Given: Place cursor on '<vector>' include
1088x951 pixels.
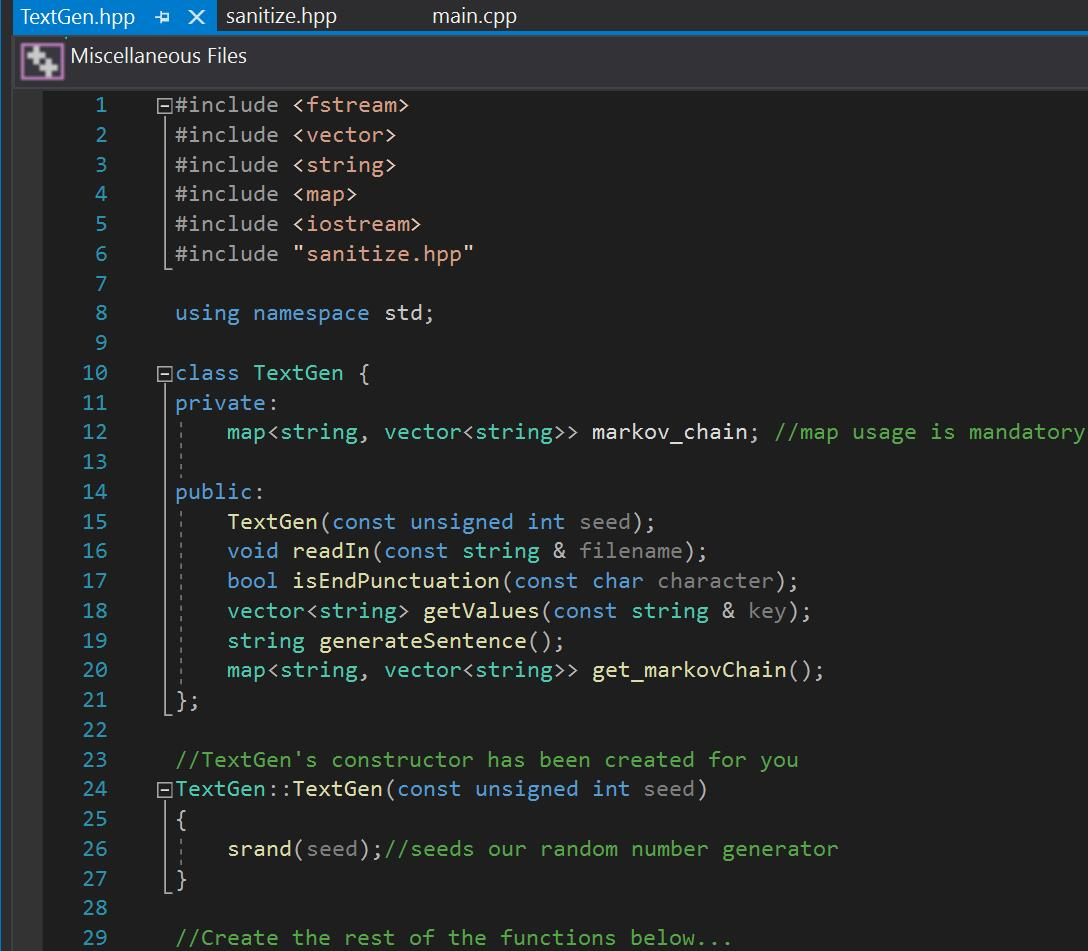Looking at the screenshot, I should pyautogui.click(x=344, y=135).
